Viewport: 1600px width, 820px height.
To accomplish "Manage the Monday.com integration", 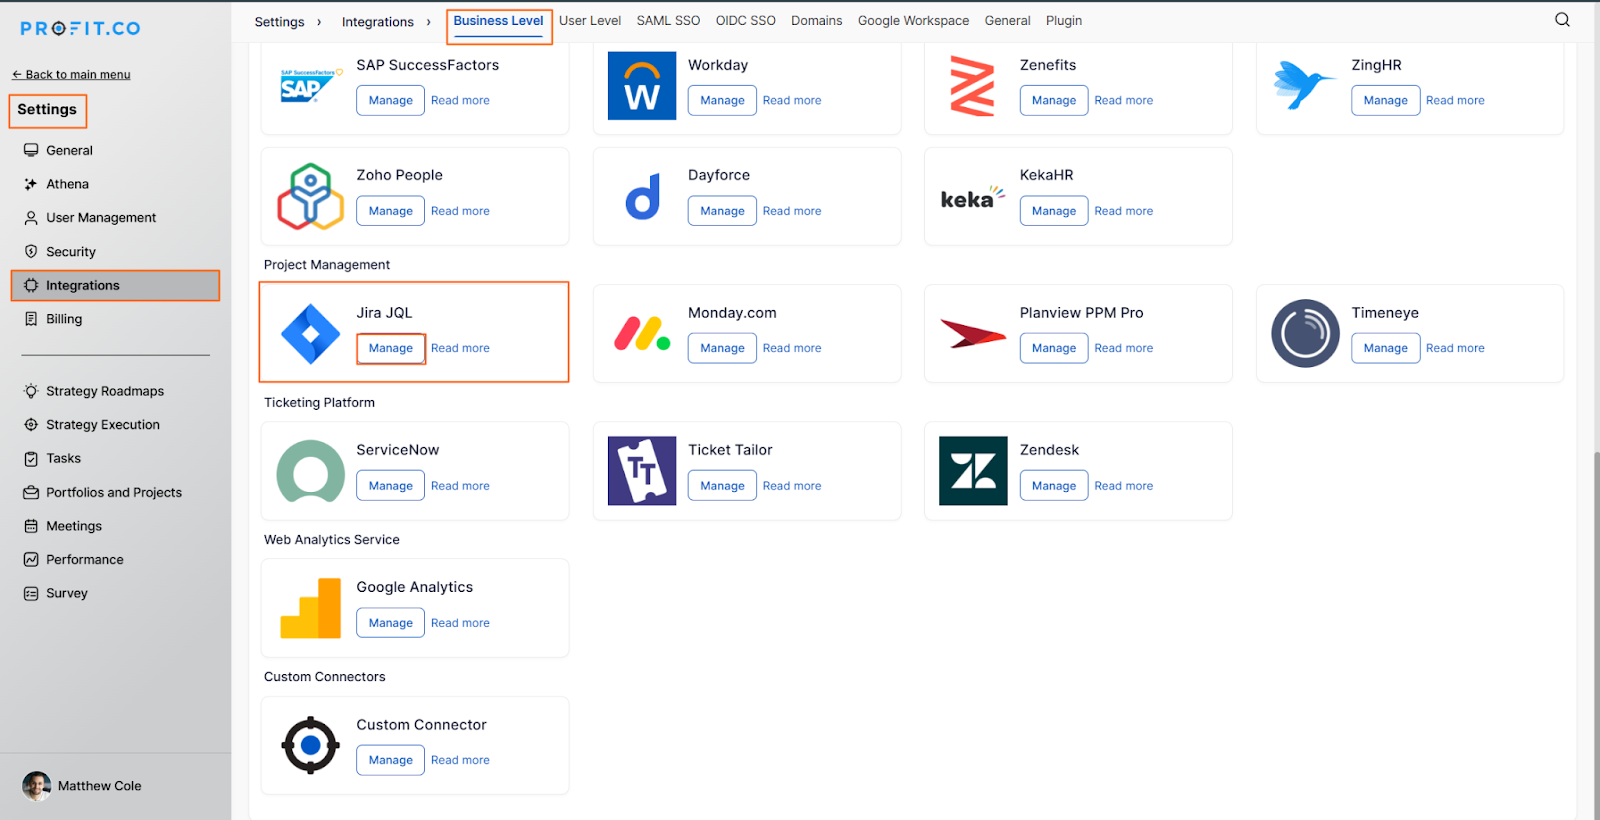I will [722, 348].
